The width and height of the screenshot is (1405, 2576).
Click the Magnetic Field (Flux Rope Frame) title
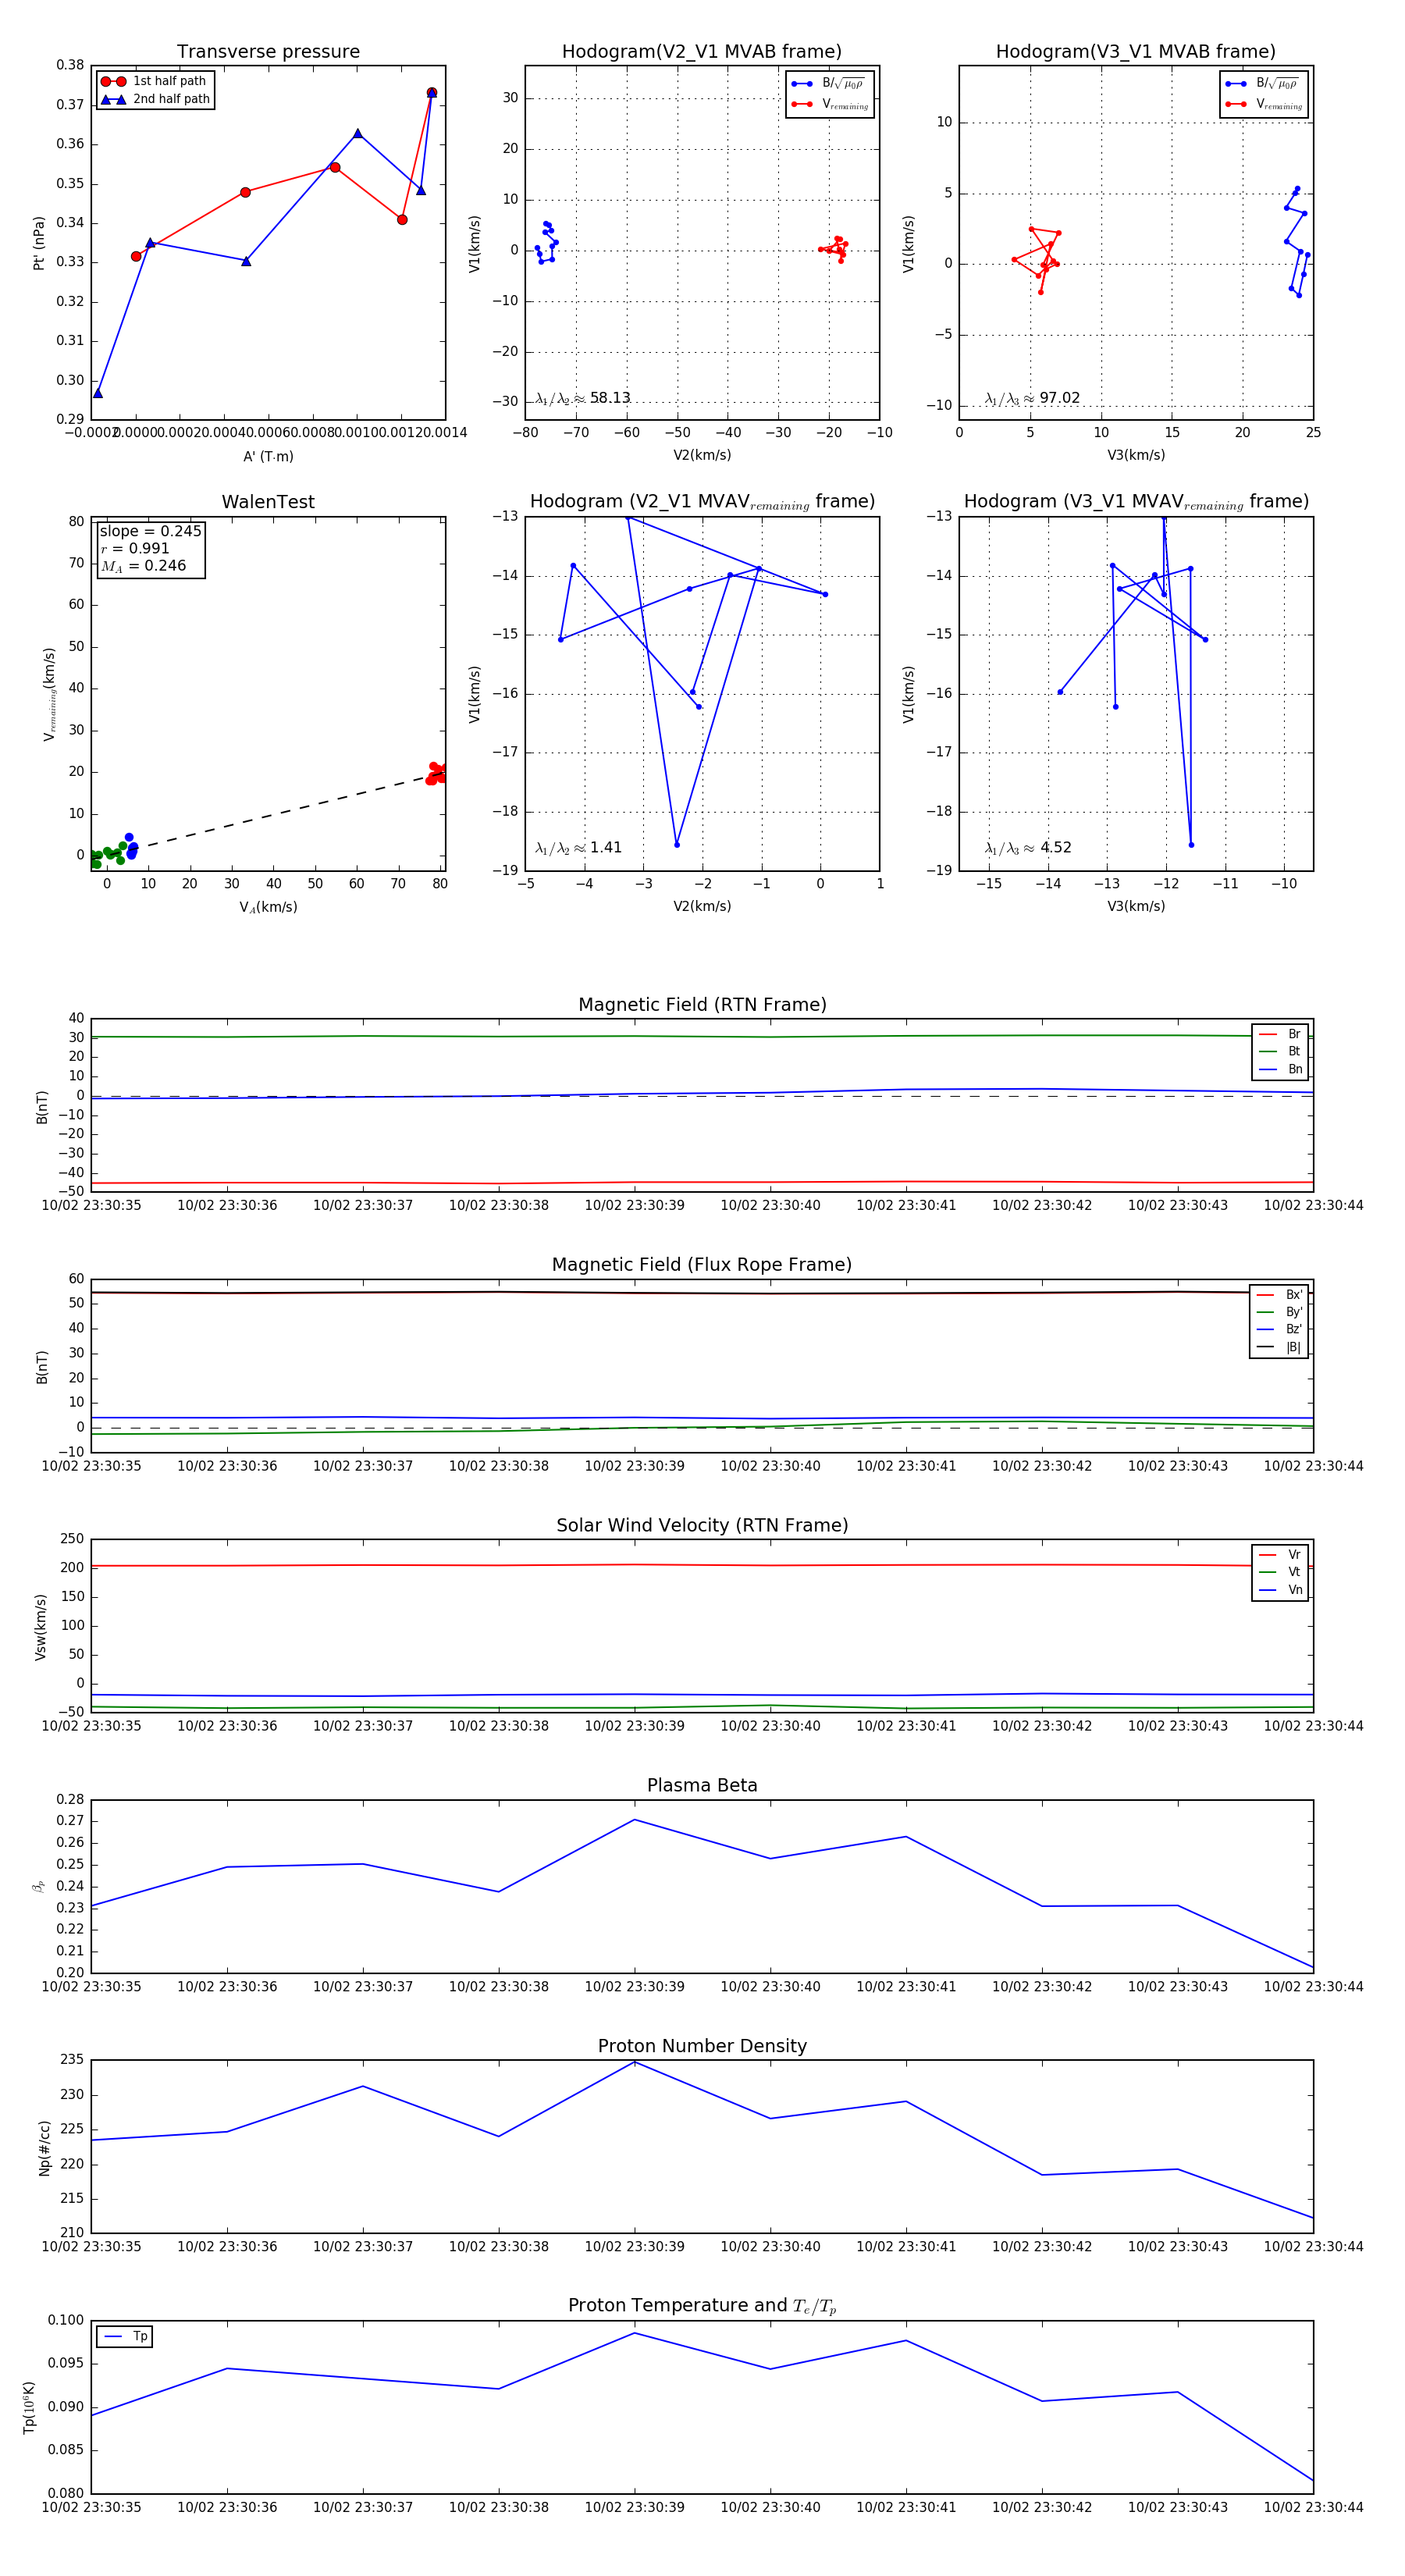point(702,1265)
